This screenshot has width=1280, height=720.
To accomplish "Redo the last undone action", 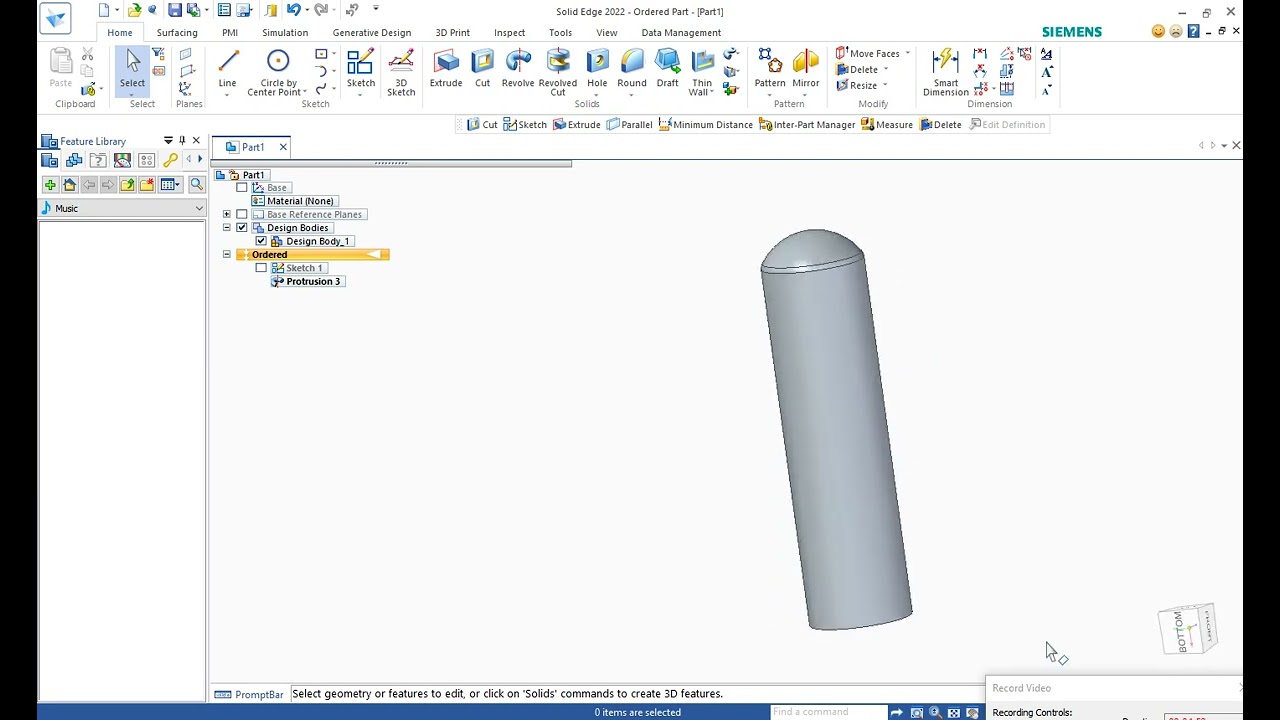I will tap(320, 11).
